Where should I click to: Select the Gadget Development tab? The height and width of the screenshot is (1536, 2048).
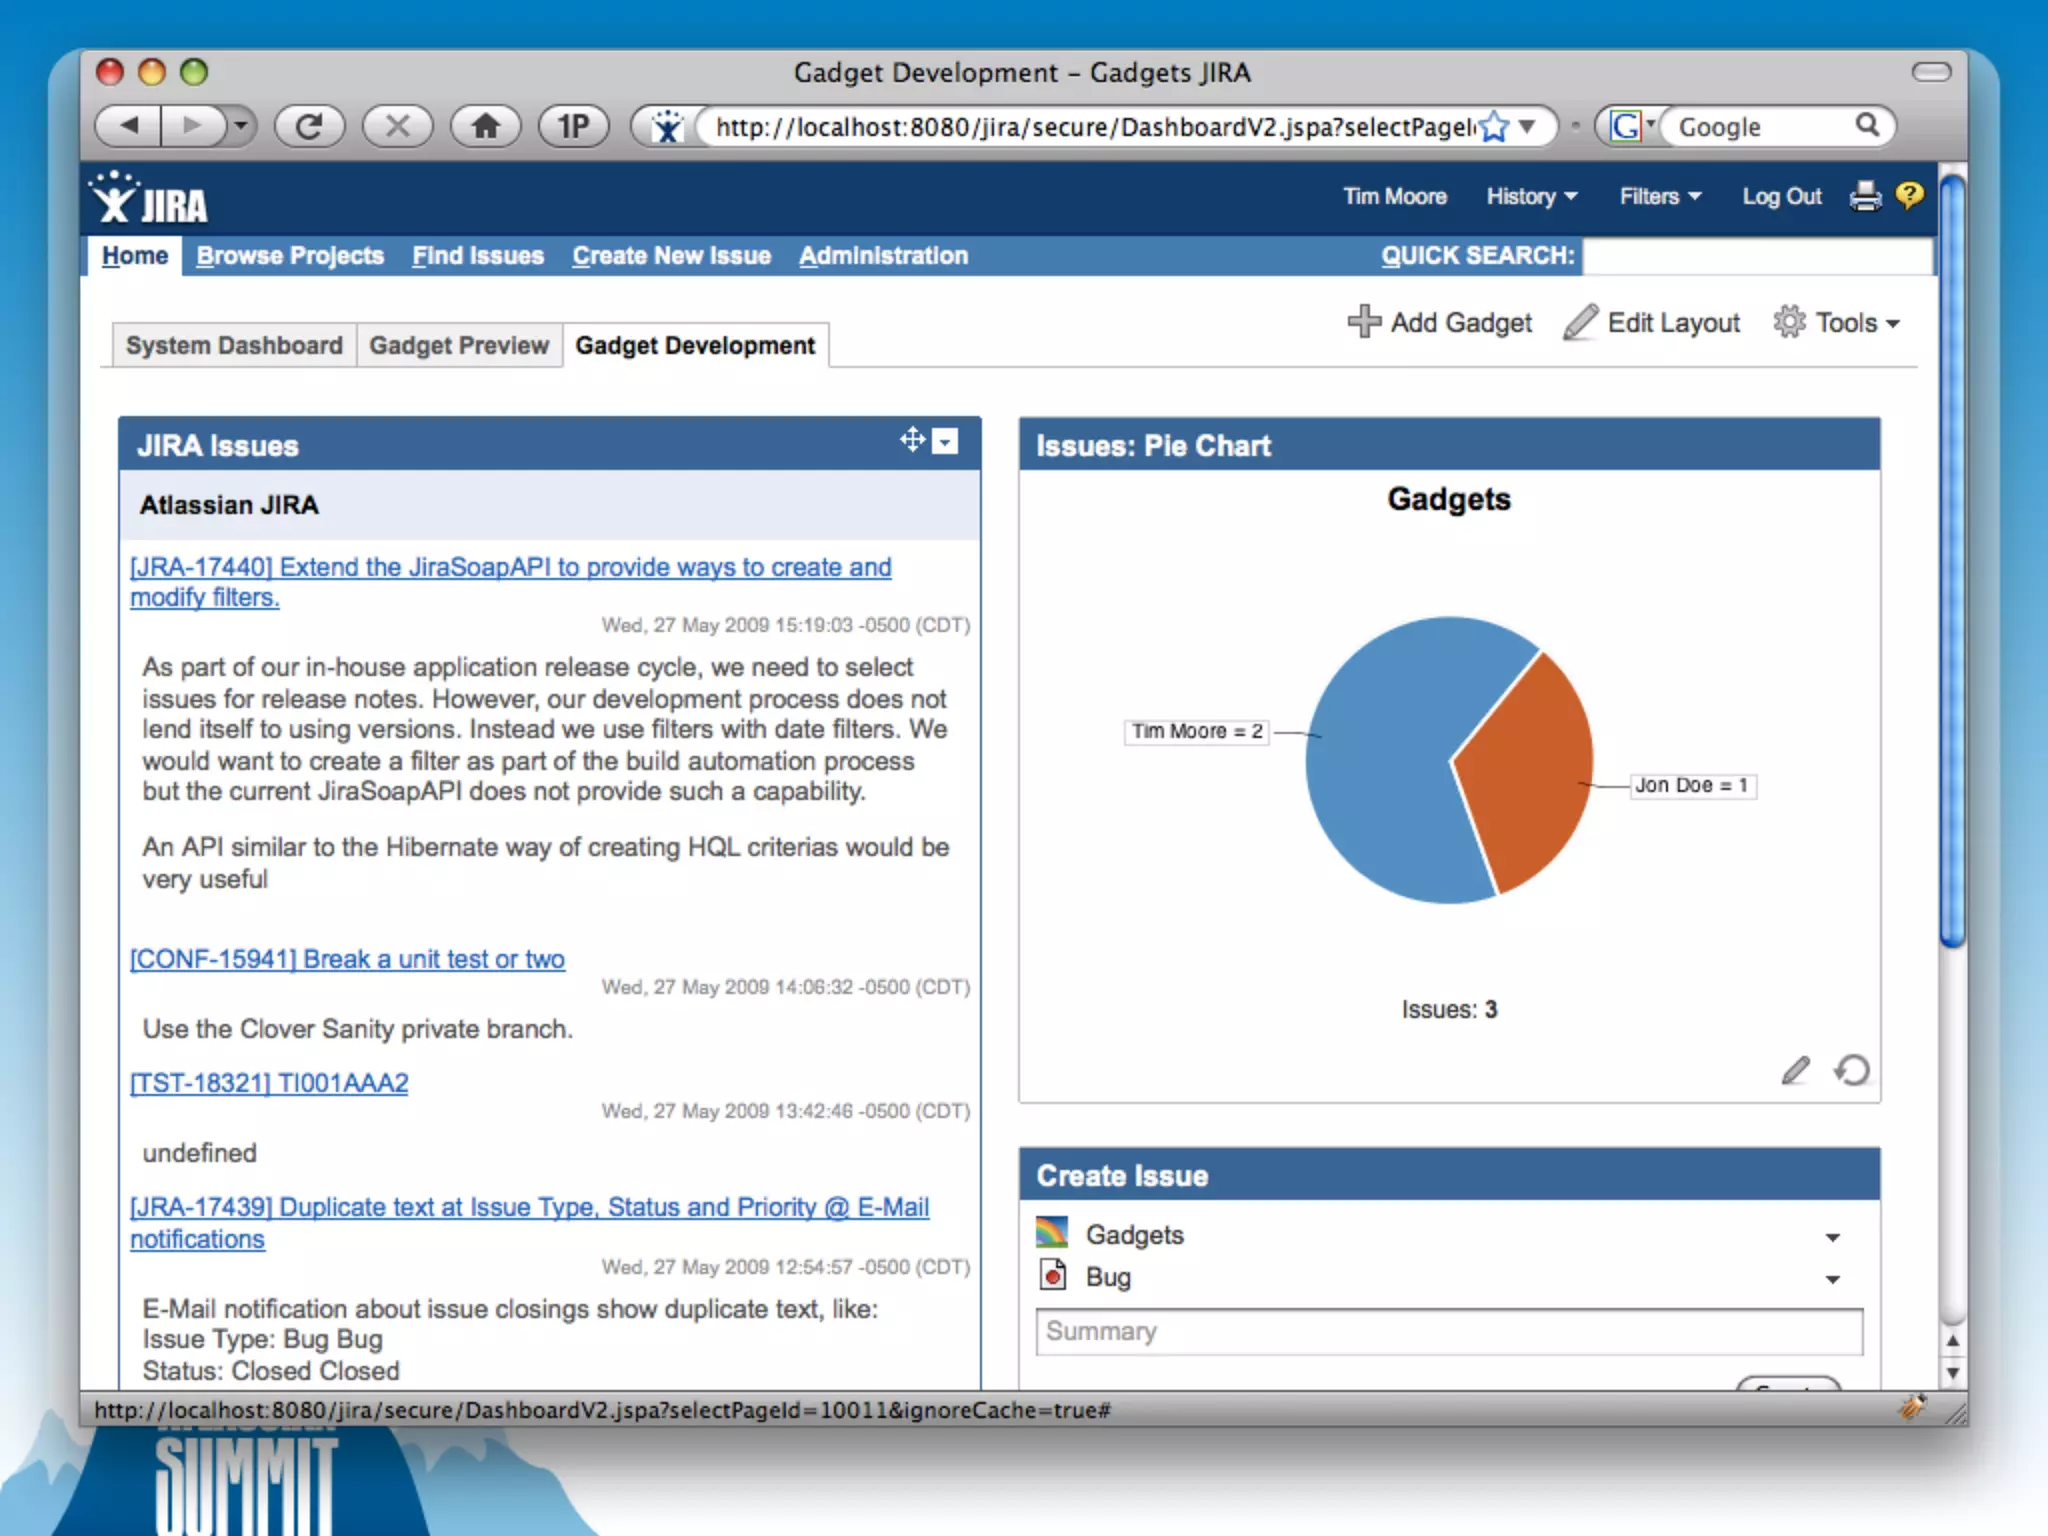pos(695,346)
